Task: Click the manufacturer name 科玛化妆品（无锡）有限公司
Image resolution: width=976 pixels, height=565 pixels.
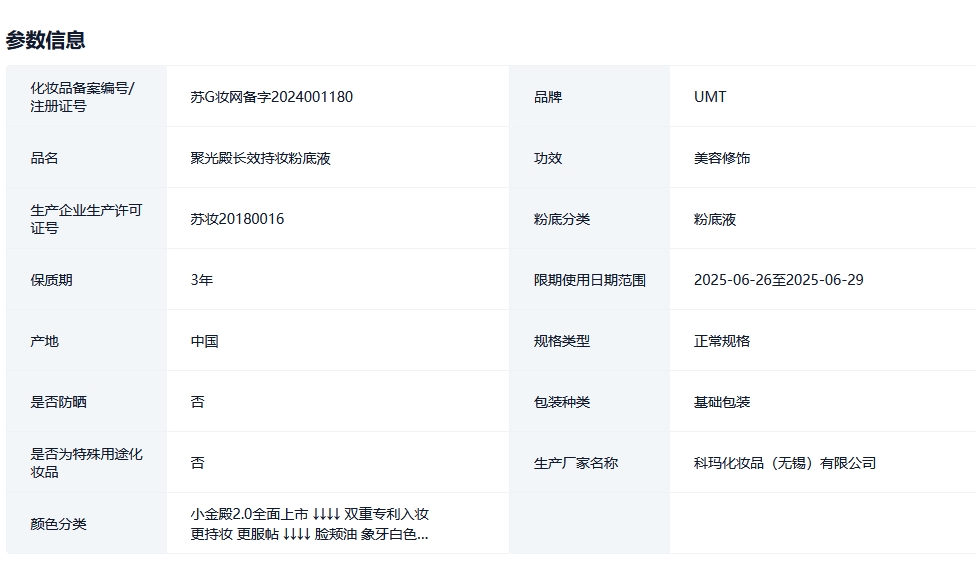Action: tap(784, 463)
